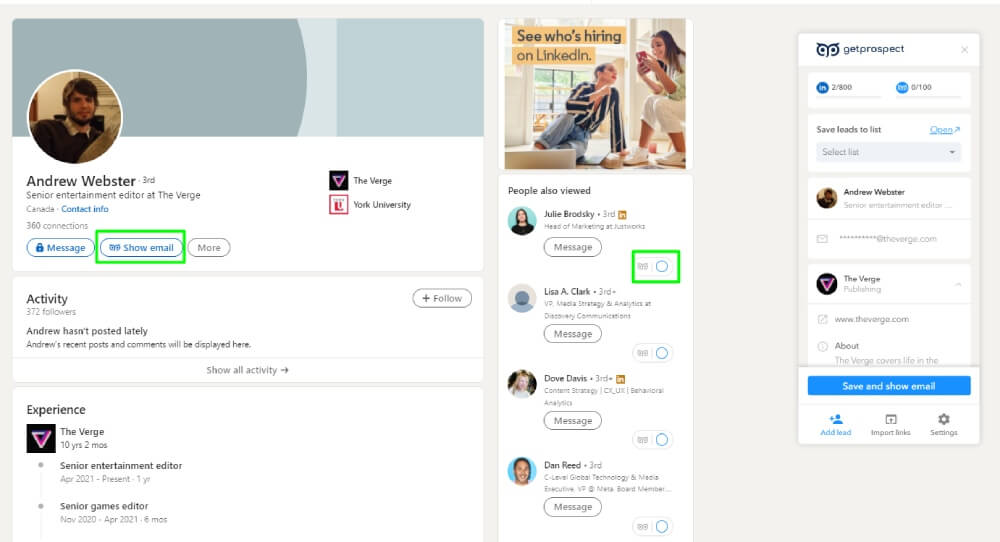Image resolution: width=1000 pixels, height=542 pixels.
Task: Click Save and show email button
Action: (x=889, y=386)
